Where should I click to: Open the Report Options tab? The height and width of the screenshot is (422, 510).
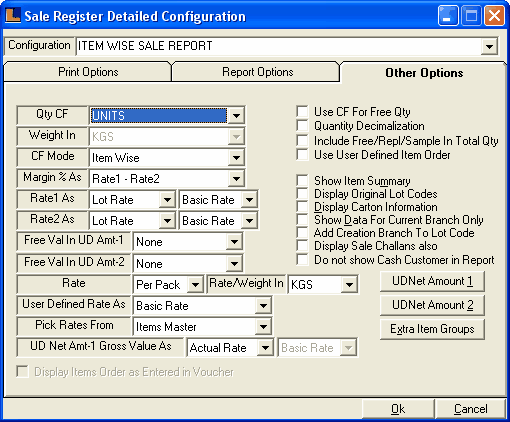point(257,72)
